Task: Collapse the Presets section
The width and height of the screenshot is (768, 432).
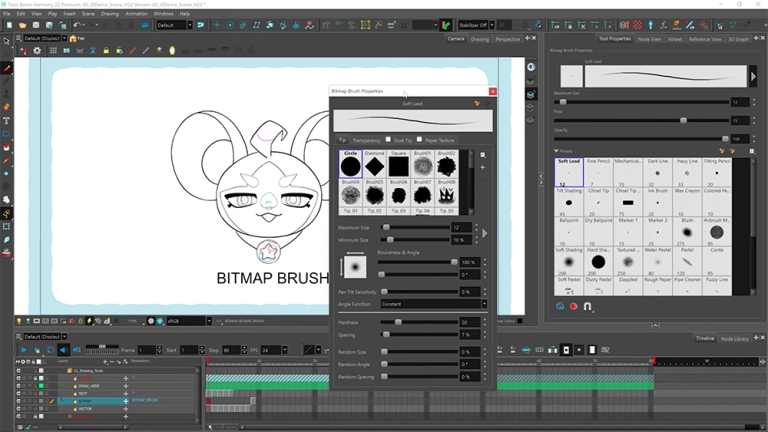Action: [556, 151]
